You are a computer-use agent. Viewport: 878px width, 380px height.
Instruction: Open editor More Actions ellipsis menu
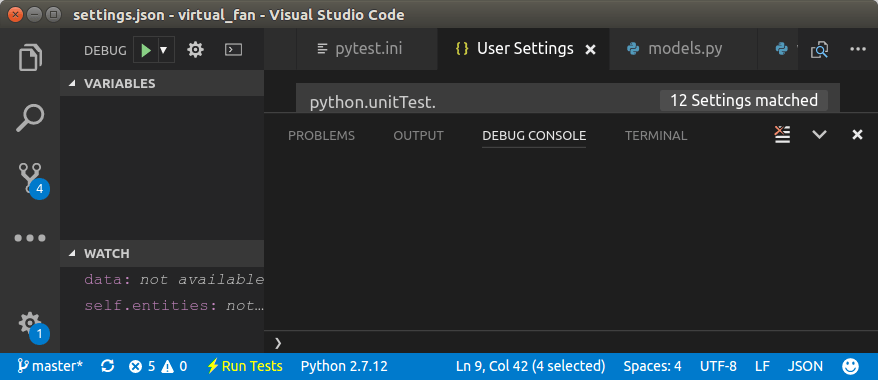coord(857,49)
